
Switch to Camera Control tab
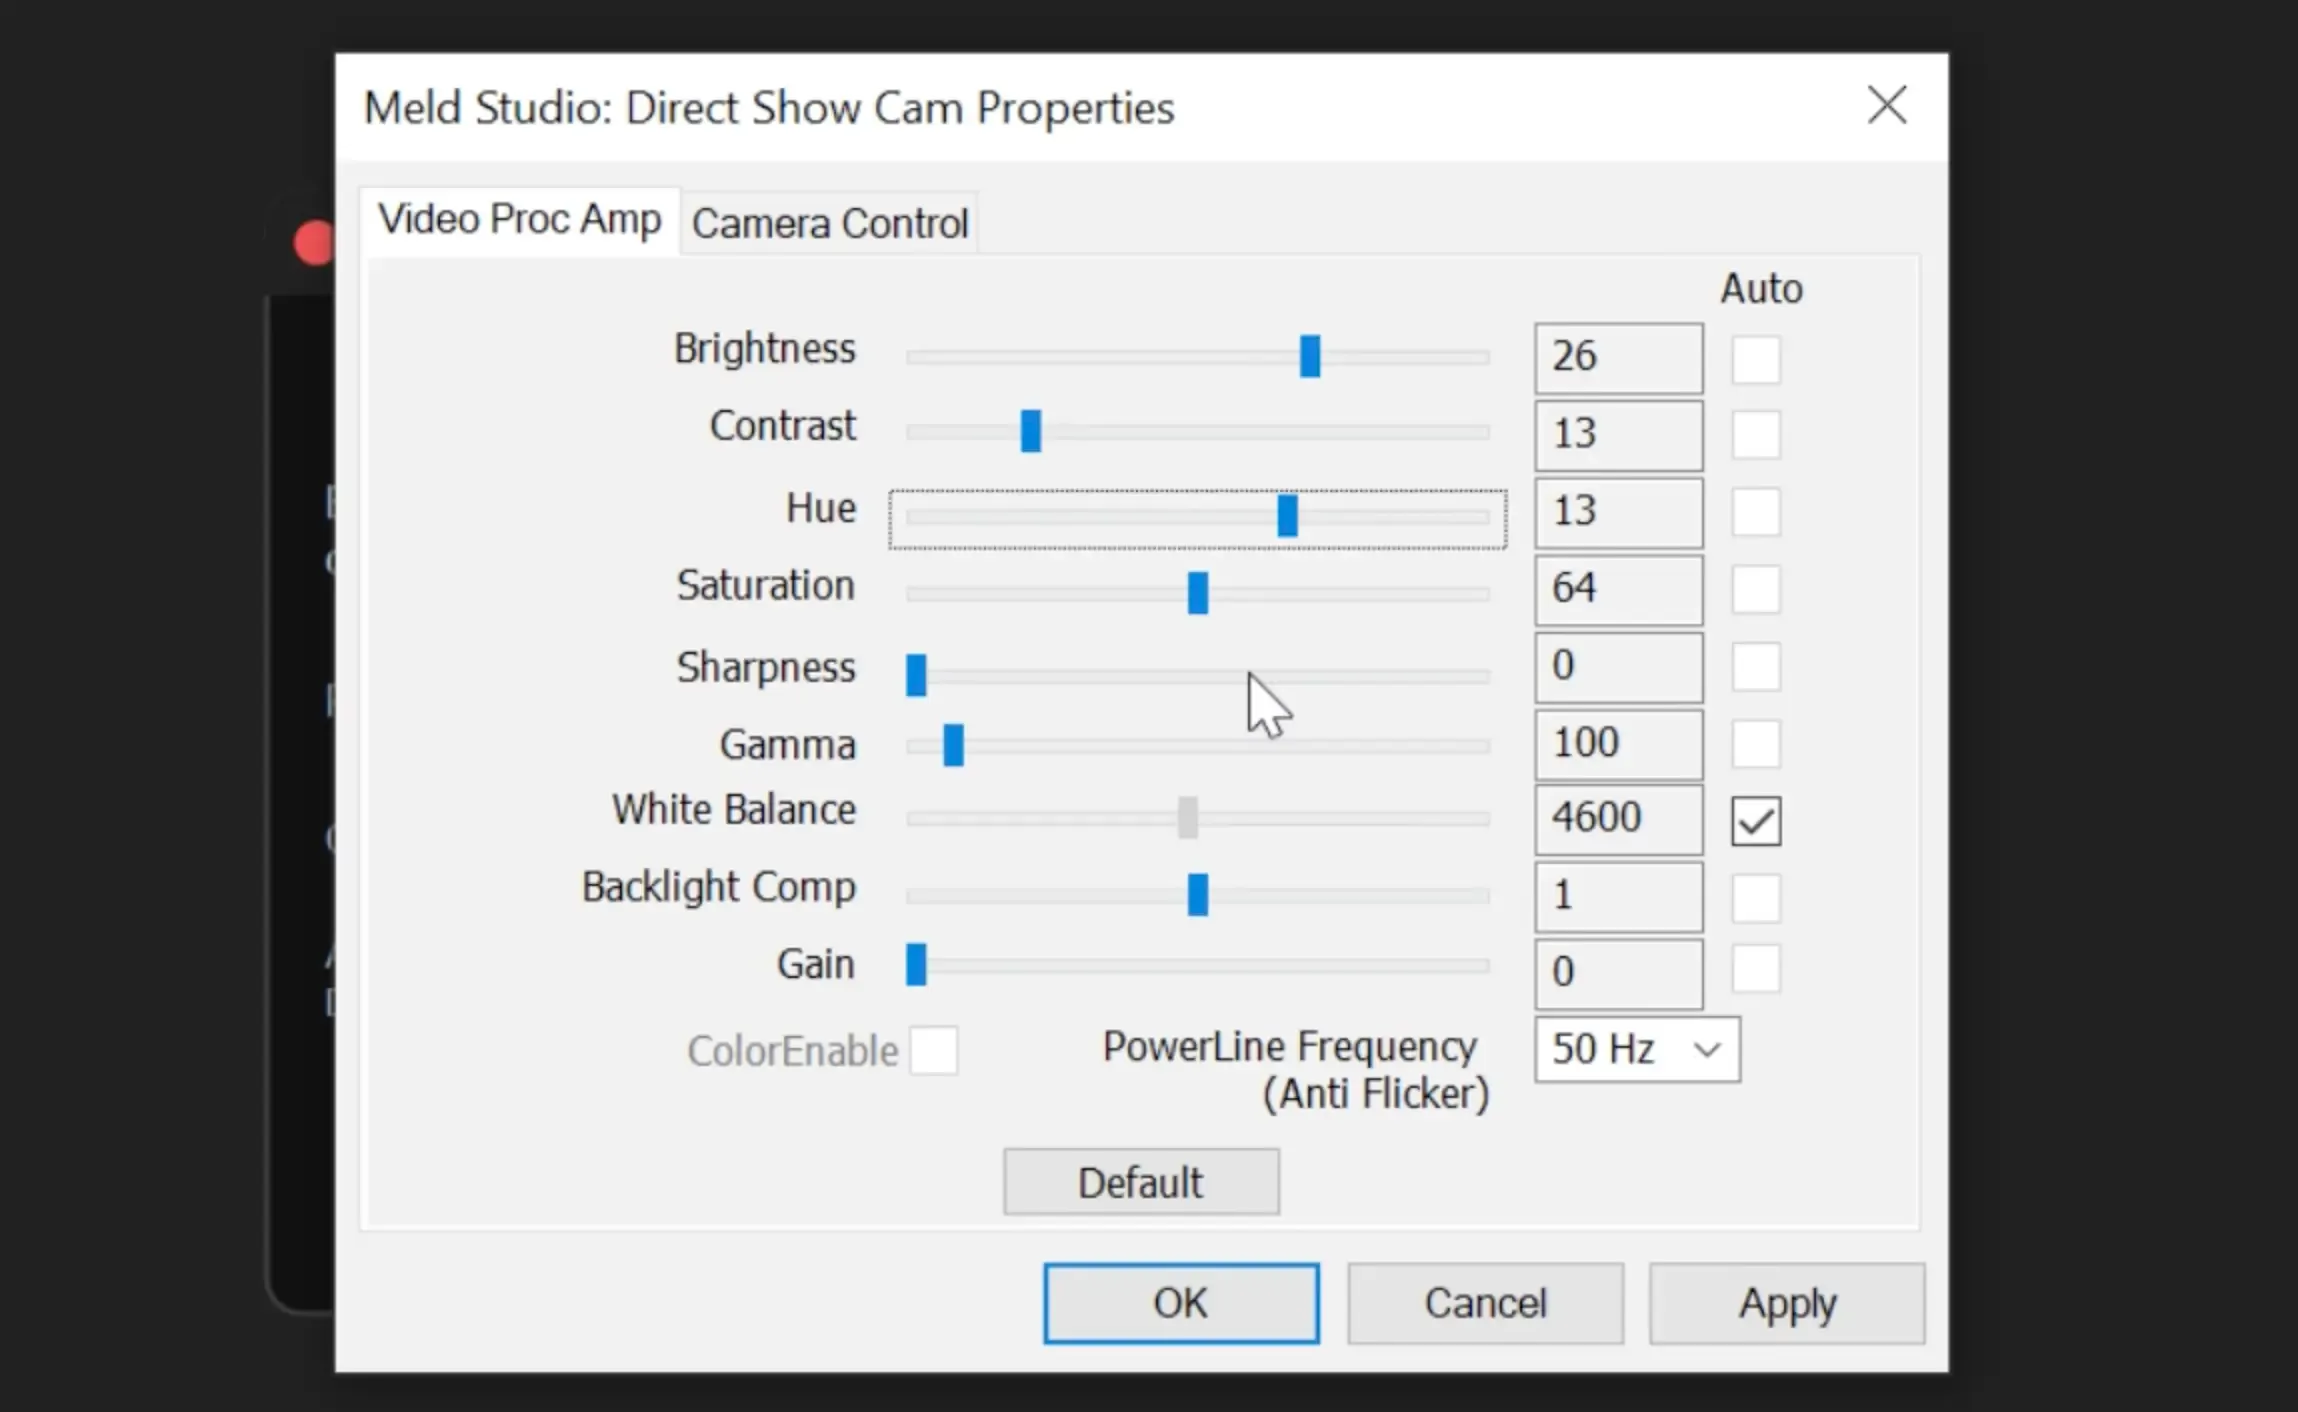pyautogui.click(x=829, y=220)
